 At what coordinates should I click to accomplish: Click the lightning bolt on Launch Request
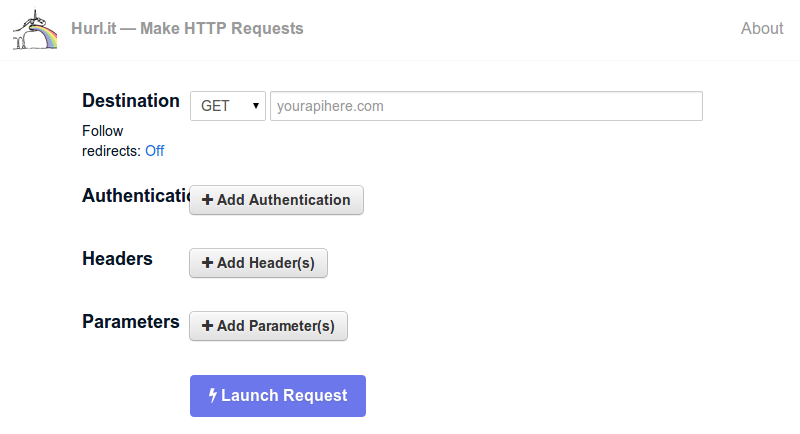point(212,396)
